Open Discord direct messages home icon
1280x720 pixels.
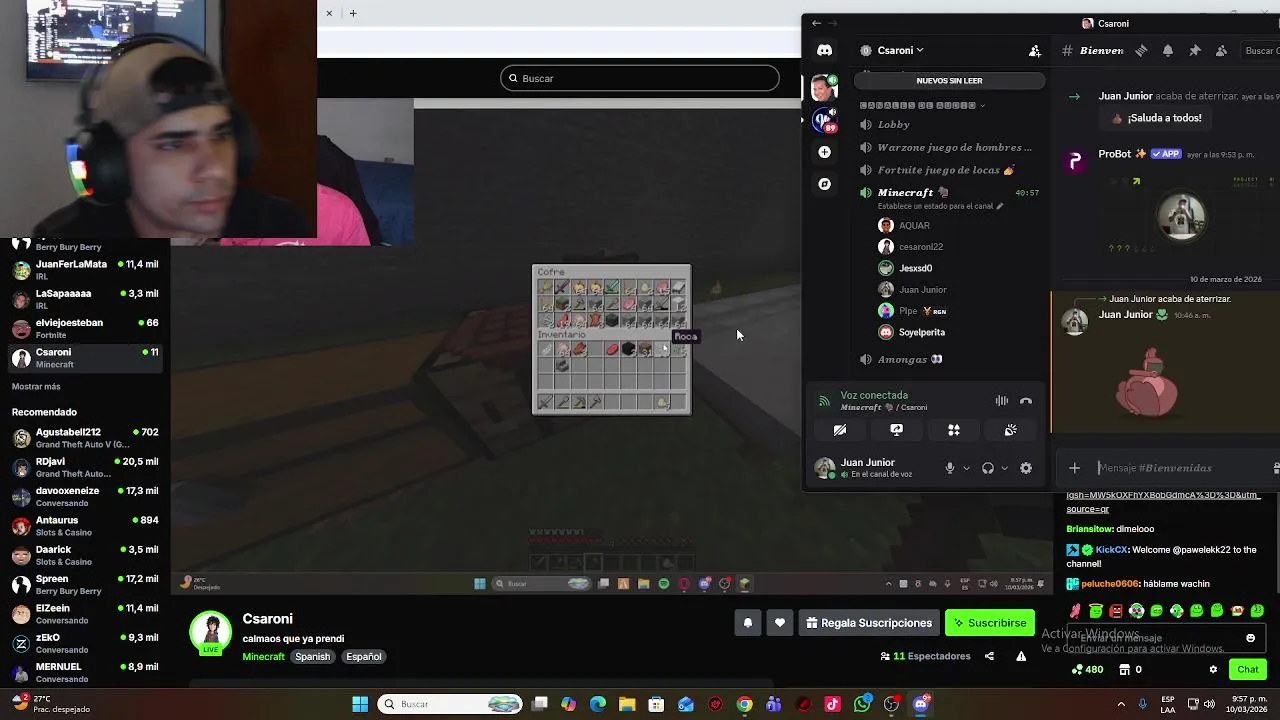[824, 50]
